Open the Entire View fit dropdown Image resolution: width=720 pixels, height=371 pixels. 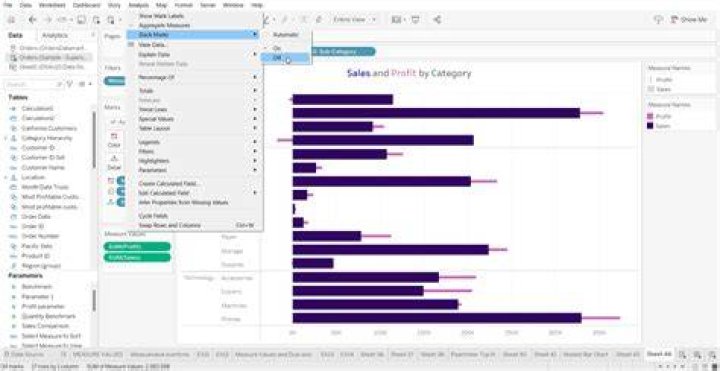pos(355,20)
